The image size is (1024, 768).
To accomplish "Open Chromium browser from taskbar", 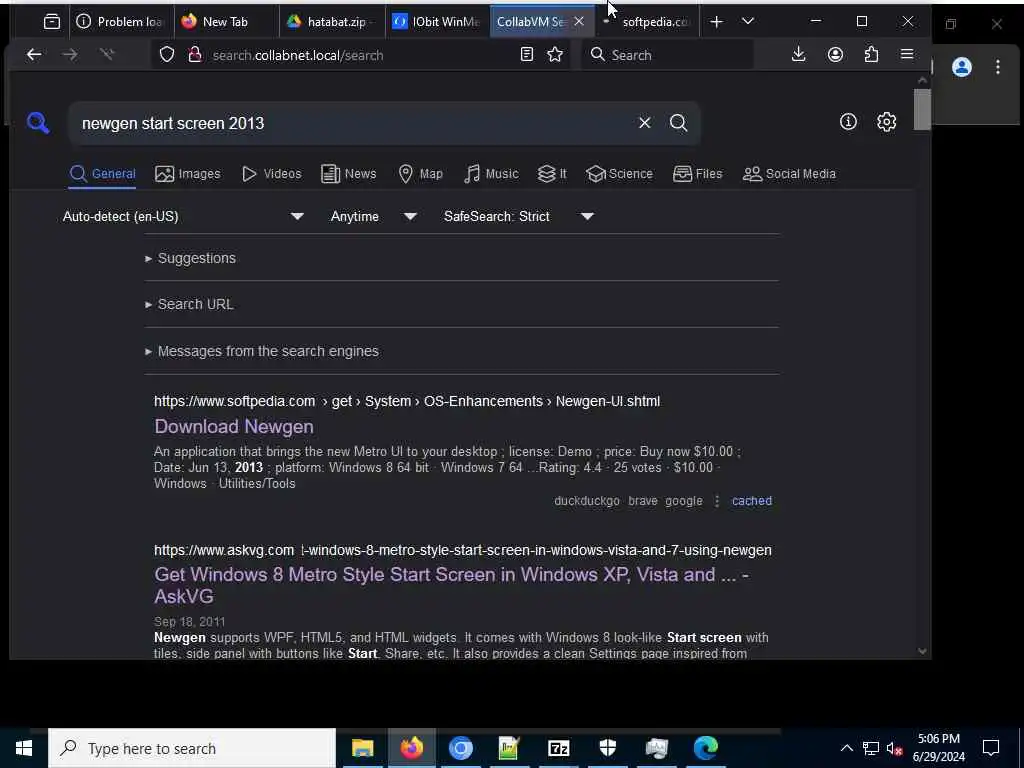I will pyautogui.click(x=460, y=748).
